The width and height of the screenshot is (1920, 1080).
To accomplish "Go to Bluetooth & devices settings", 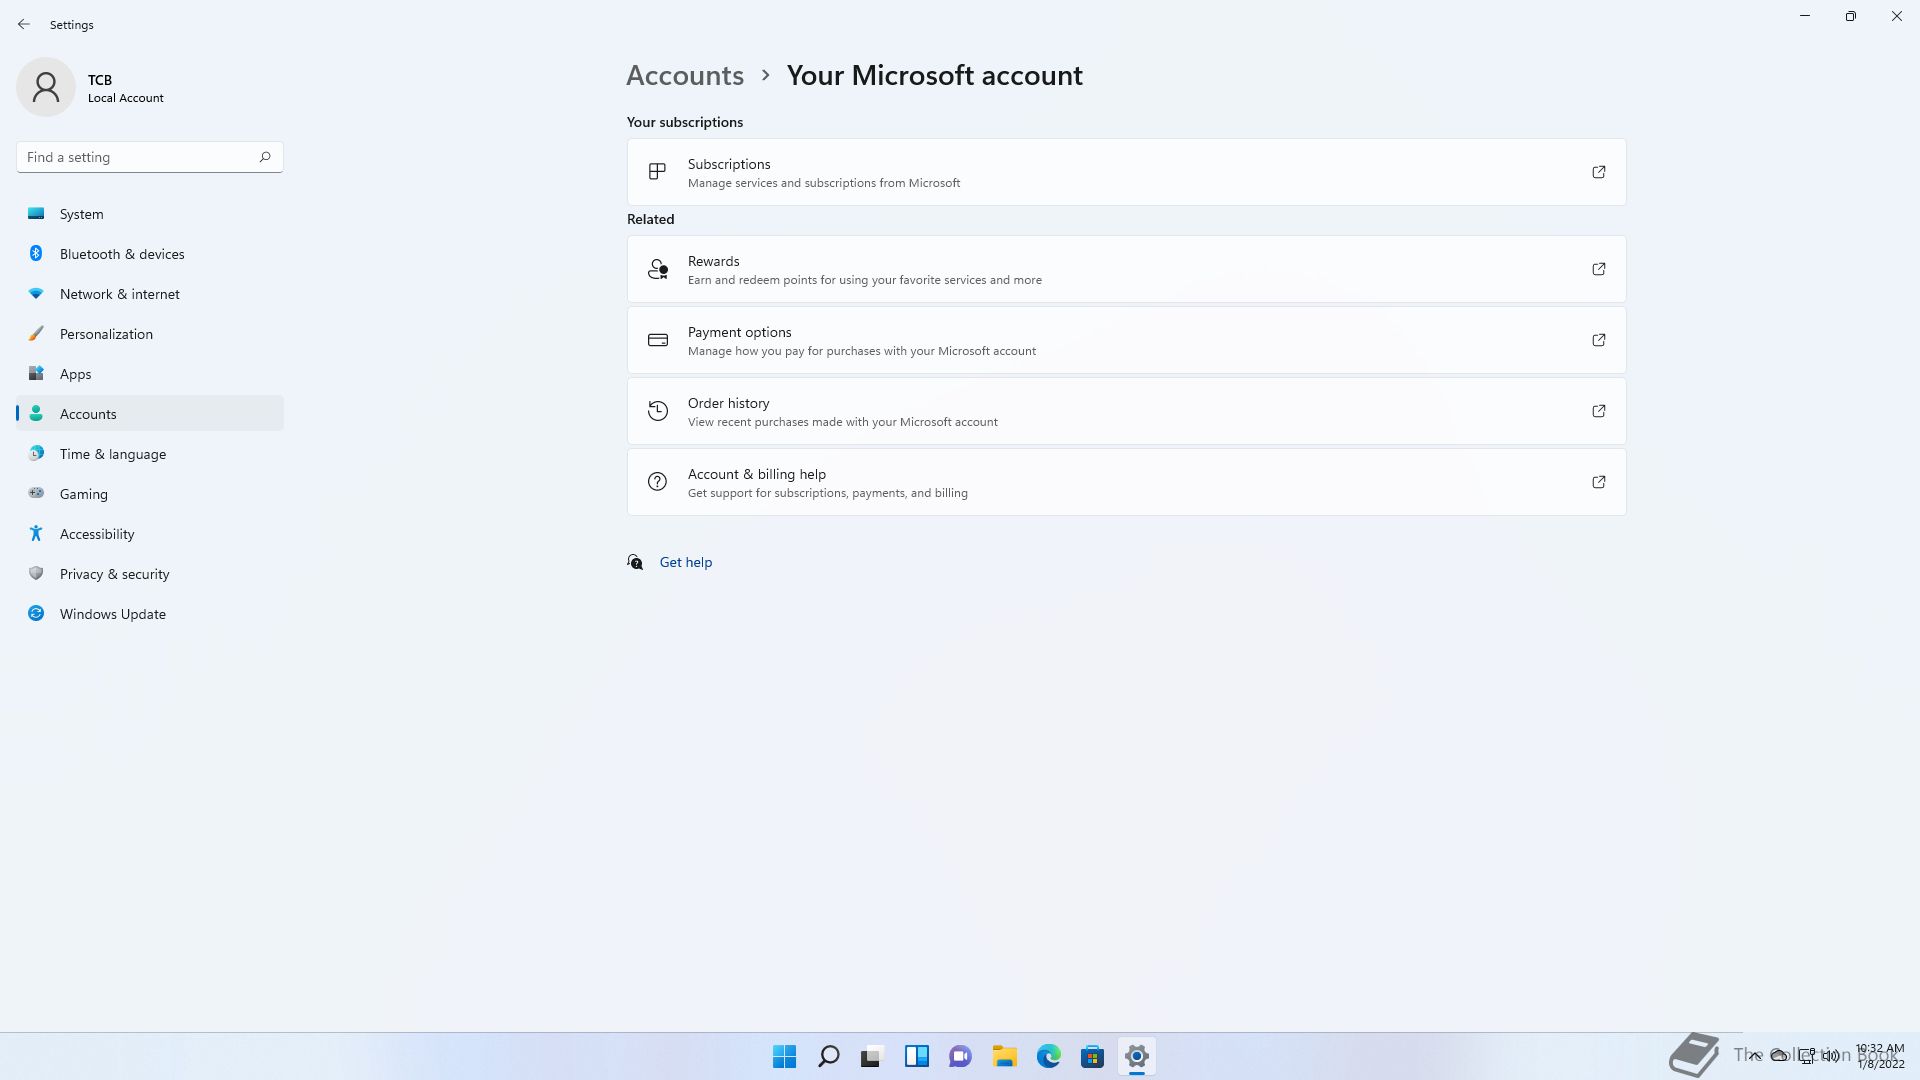I will (x=150, y=254).
